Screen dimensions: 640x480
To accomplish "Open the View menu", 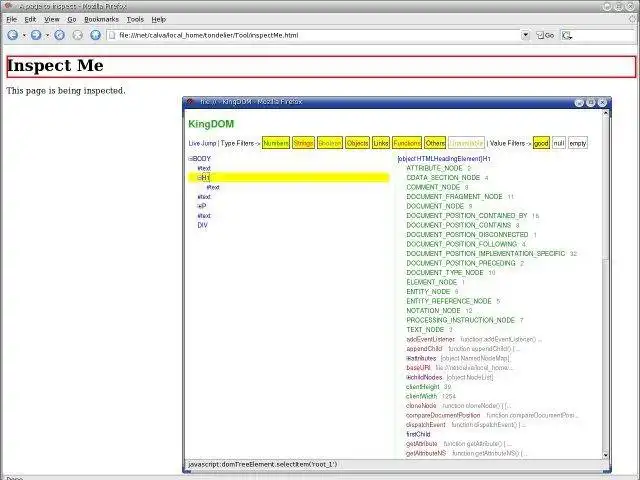I will click(x=52, y=19).
